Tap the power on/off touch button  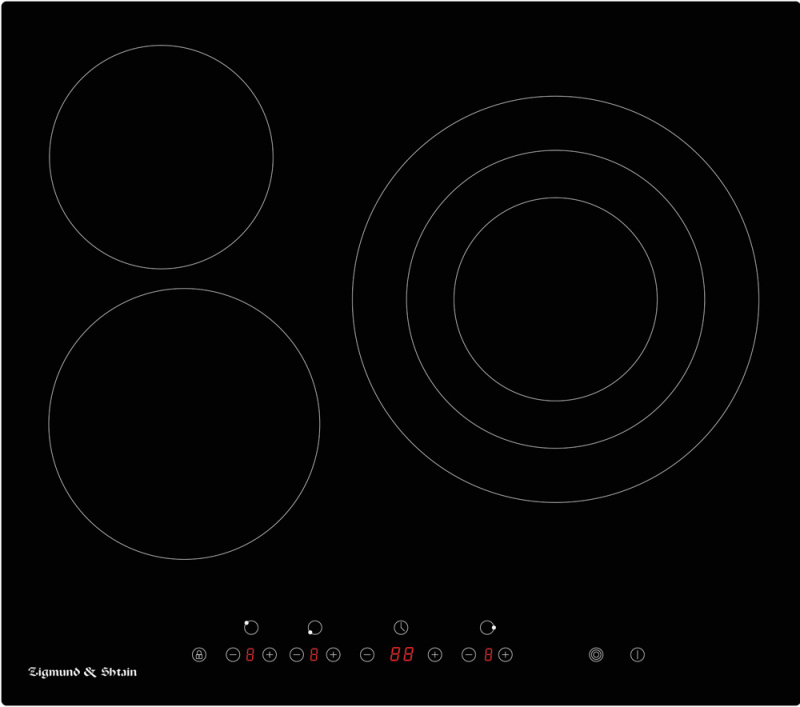[x=637, y=655]
